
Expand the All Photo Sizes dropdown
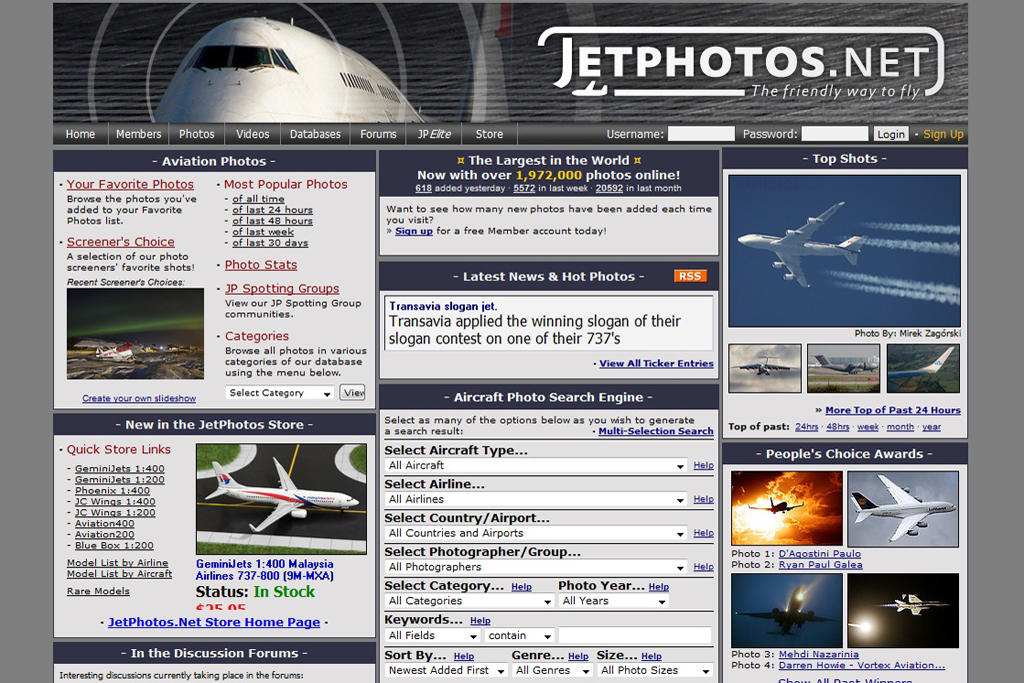655,671
